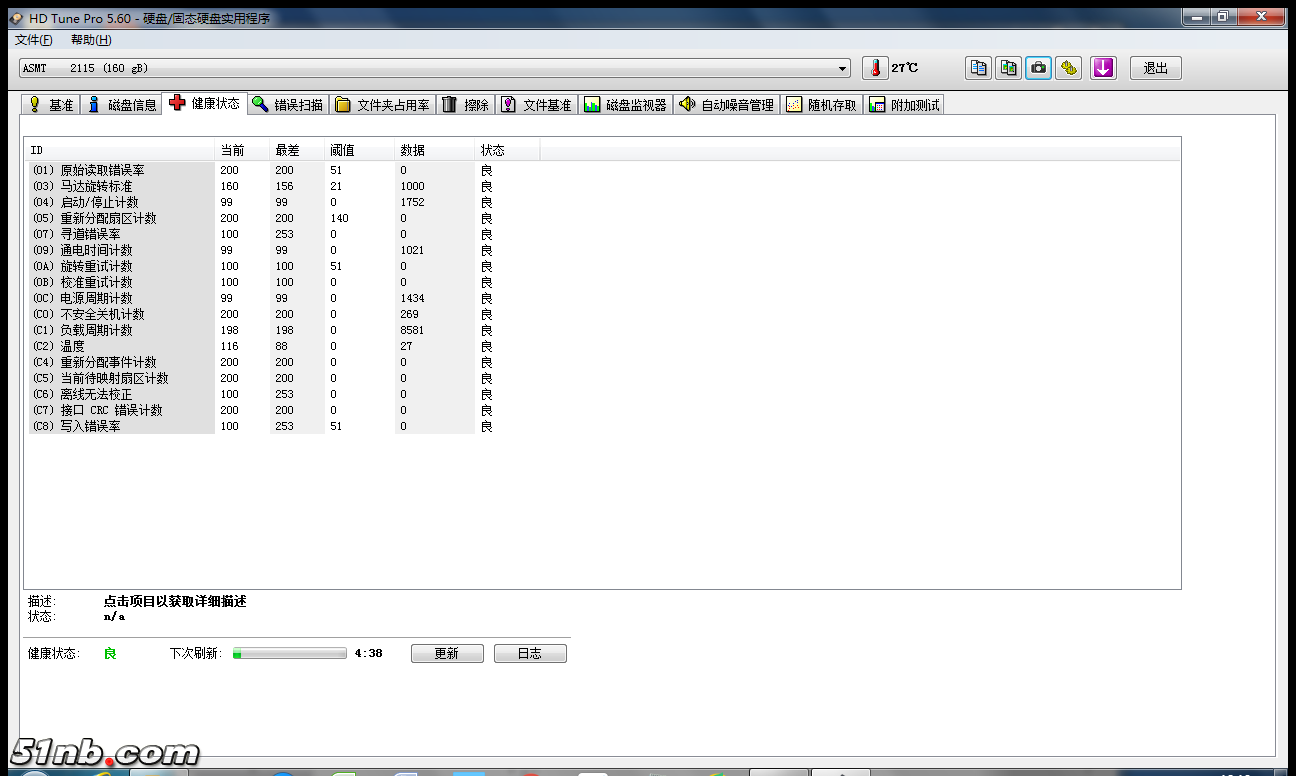Expand the ASMT 2115 drive selector dropdown
This screenshot has width=1296, height=776.
pyautogui.click(x=843, y=68)
